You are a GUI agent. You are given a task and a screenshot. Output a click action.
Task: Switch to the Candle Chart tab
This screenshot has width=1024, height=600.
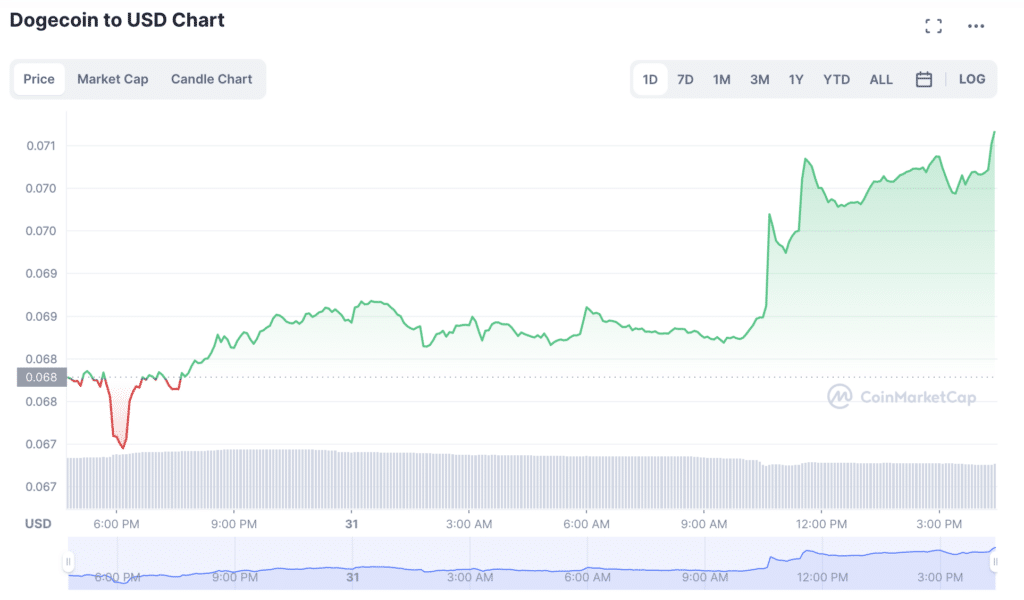click(x=212, y=79)
